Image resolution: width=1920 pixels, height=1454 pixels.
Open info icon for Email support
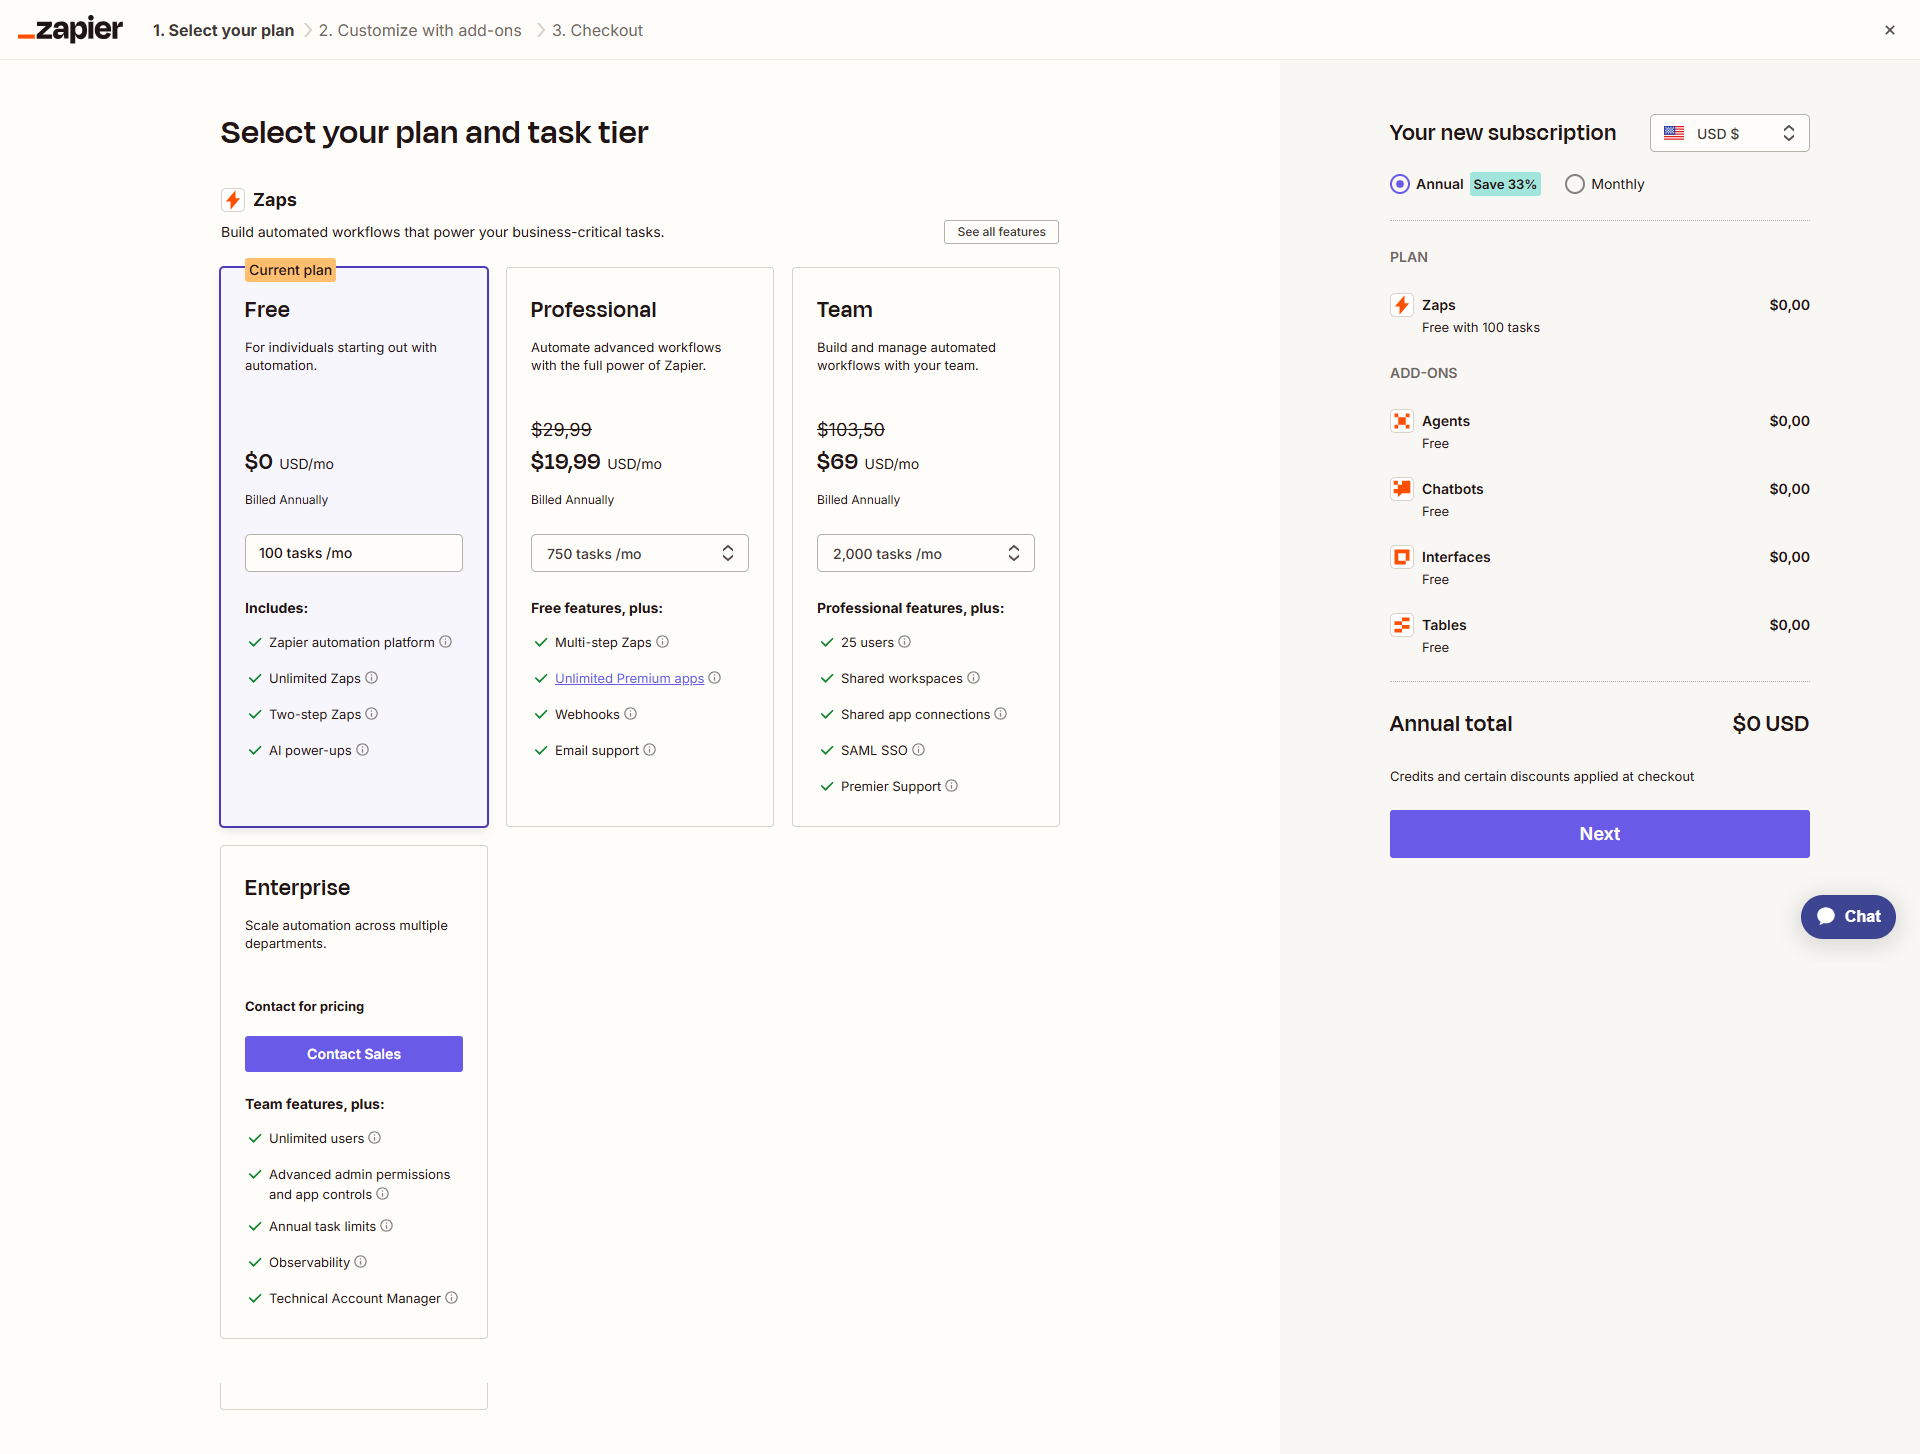pos(650,750)
